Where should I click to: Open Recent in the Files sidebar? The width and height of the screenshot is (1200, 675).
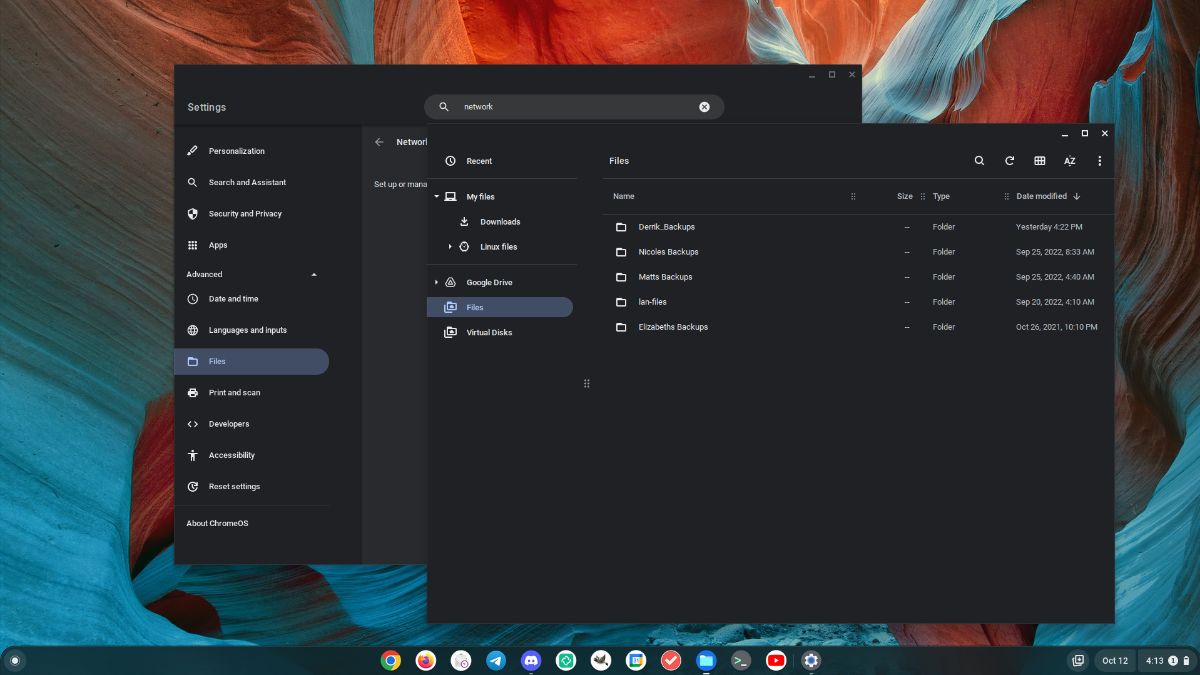479,160
